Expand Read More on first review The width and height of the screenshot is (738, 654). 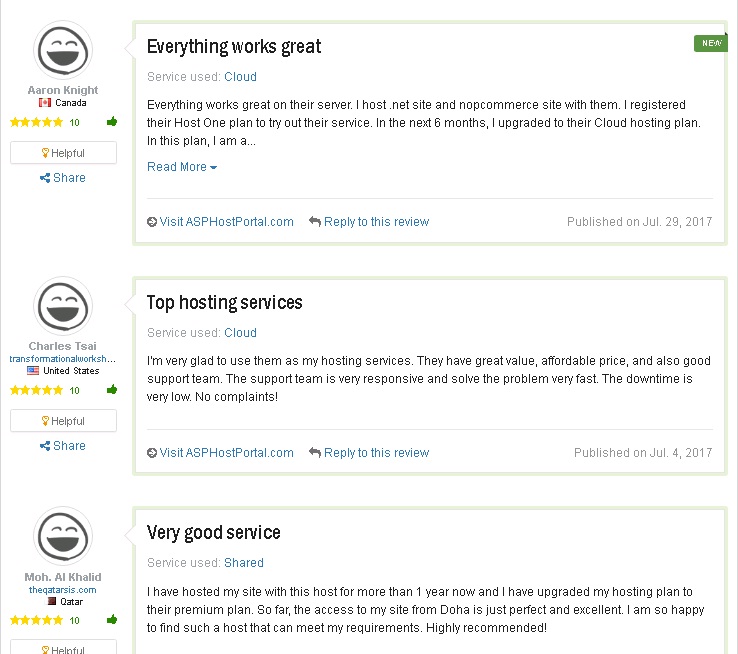click(x=182, y=167)
